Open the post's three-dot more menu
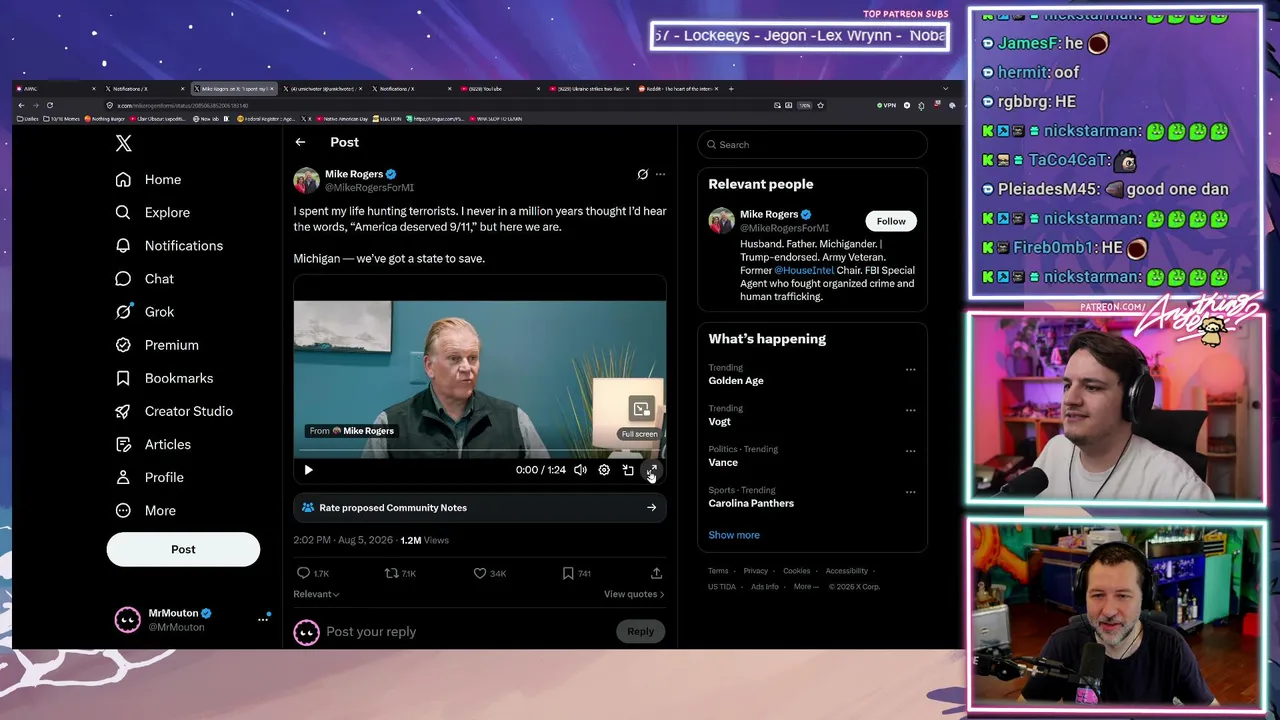Viewport: 1280px width, 720px height. tap(660, 174)
